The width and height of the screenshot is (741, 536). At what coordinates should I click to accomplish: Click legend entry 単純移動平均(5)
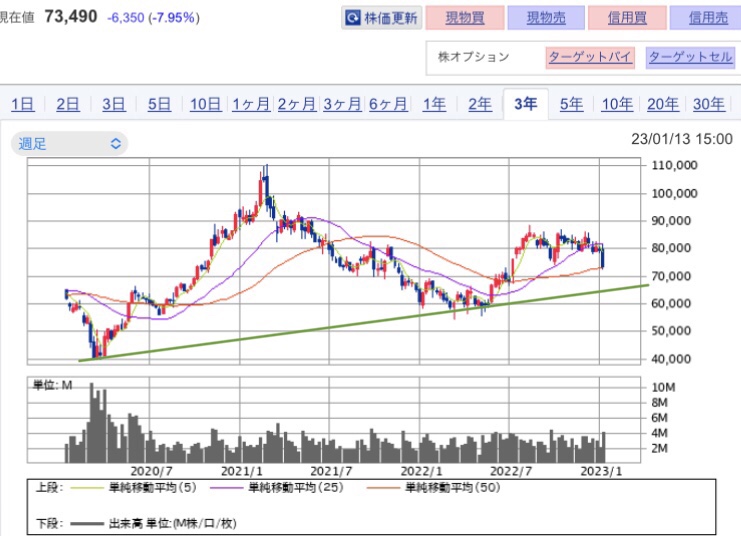[152, 487]
